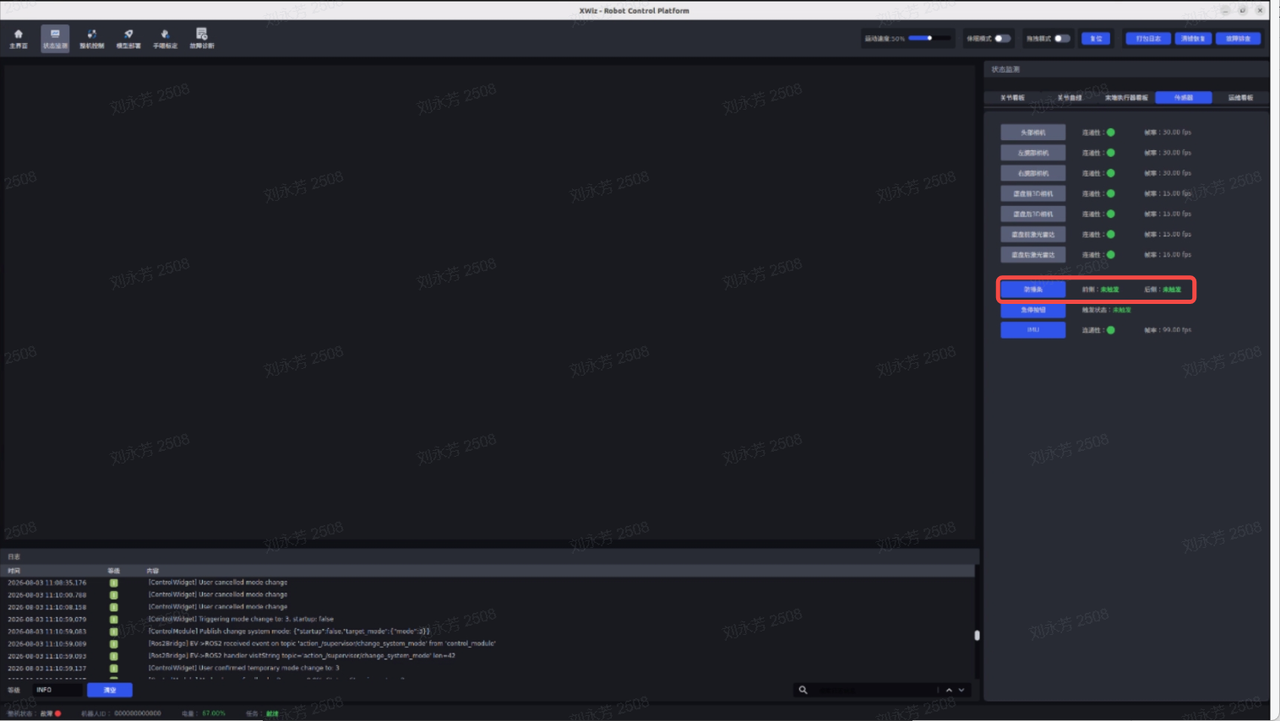This screenshot has width=1280, height=721.
Task: Click the chassis rear 3D camera button
Action: click(1033, 214)
